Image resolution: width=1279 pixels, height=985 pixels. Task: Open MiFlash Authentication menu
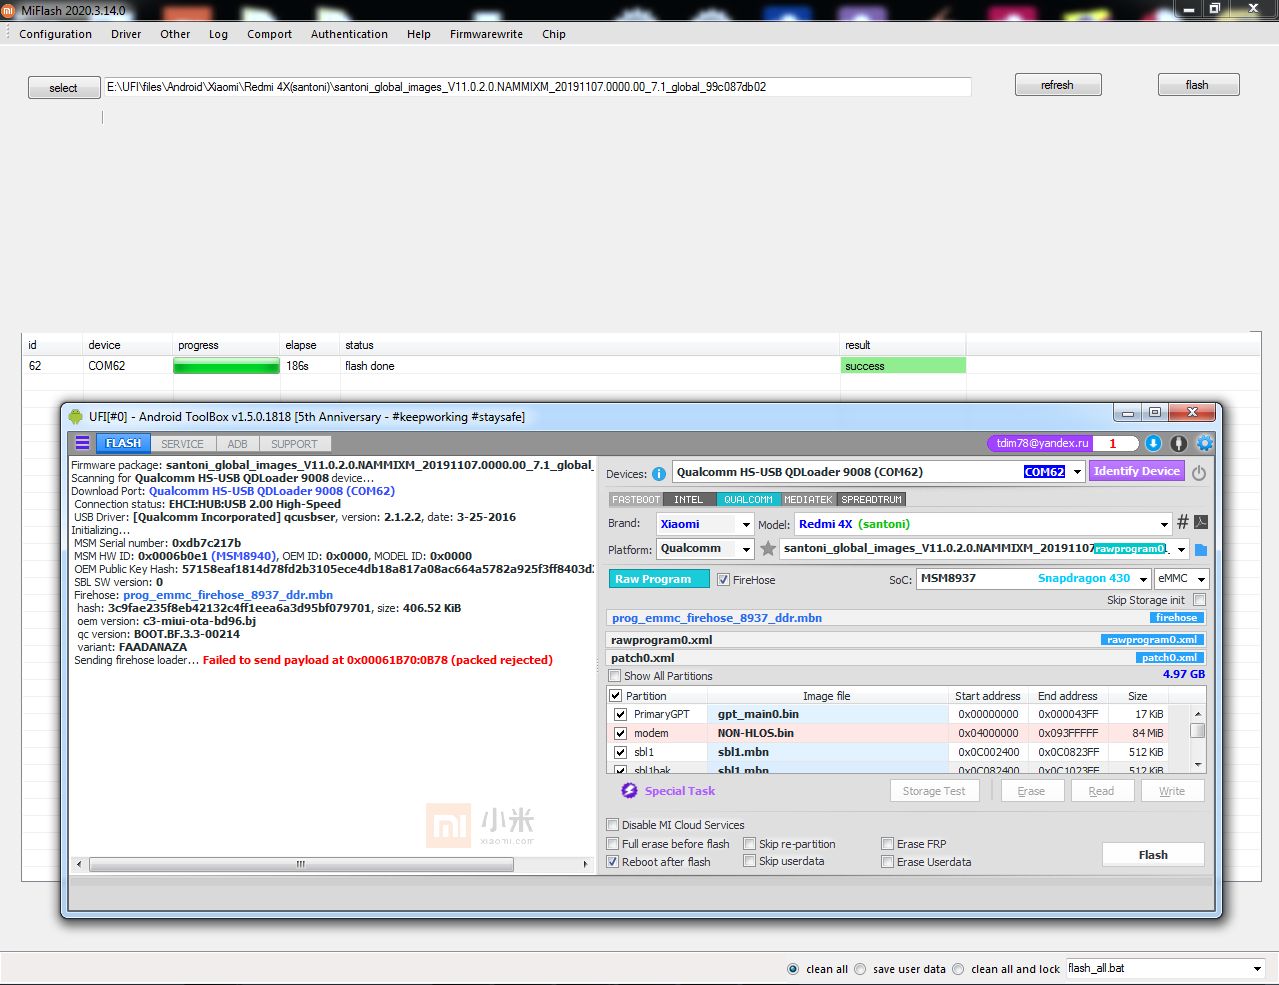pos(349,34)
